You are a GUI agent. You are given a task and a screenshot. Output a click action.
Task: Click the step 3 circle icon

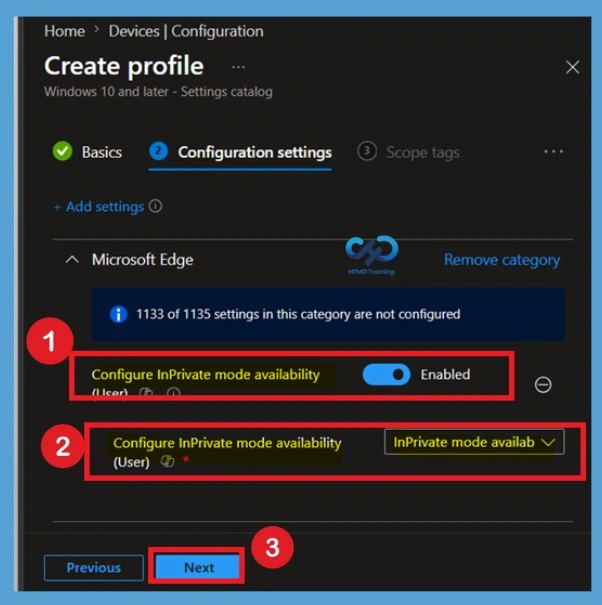click(367, 151)
